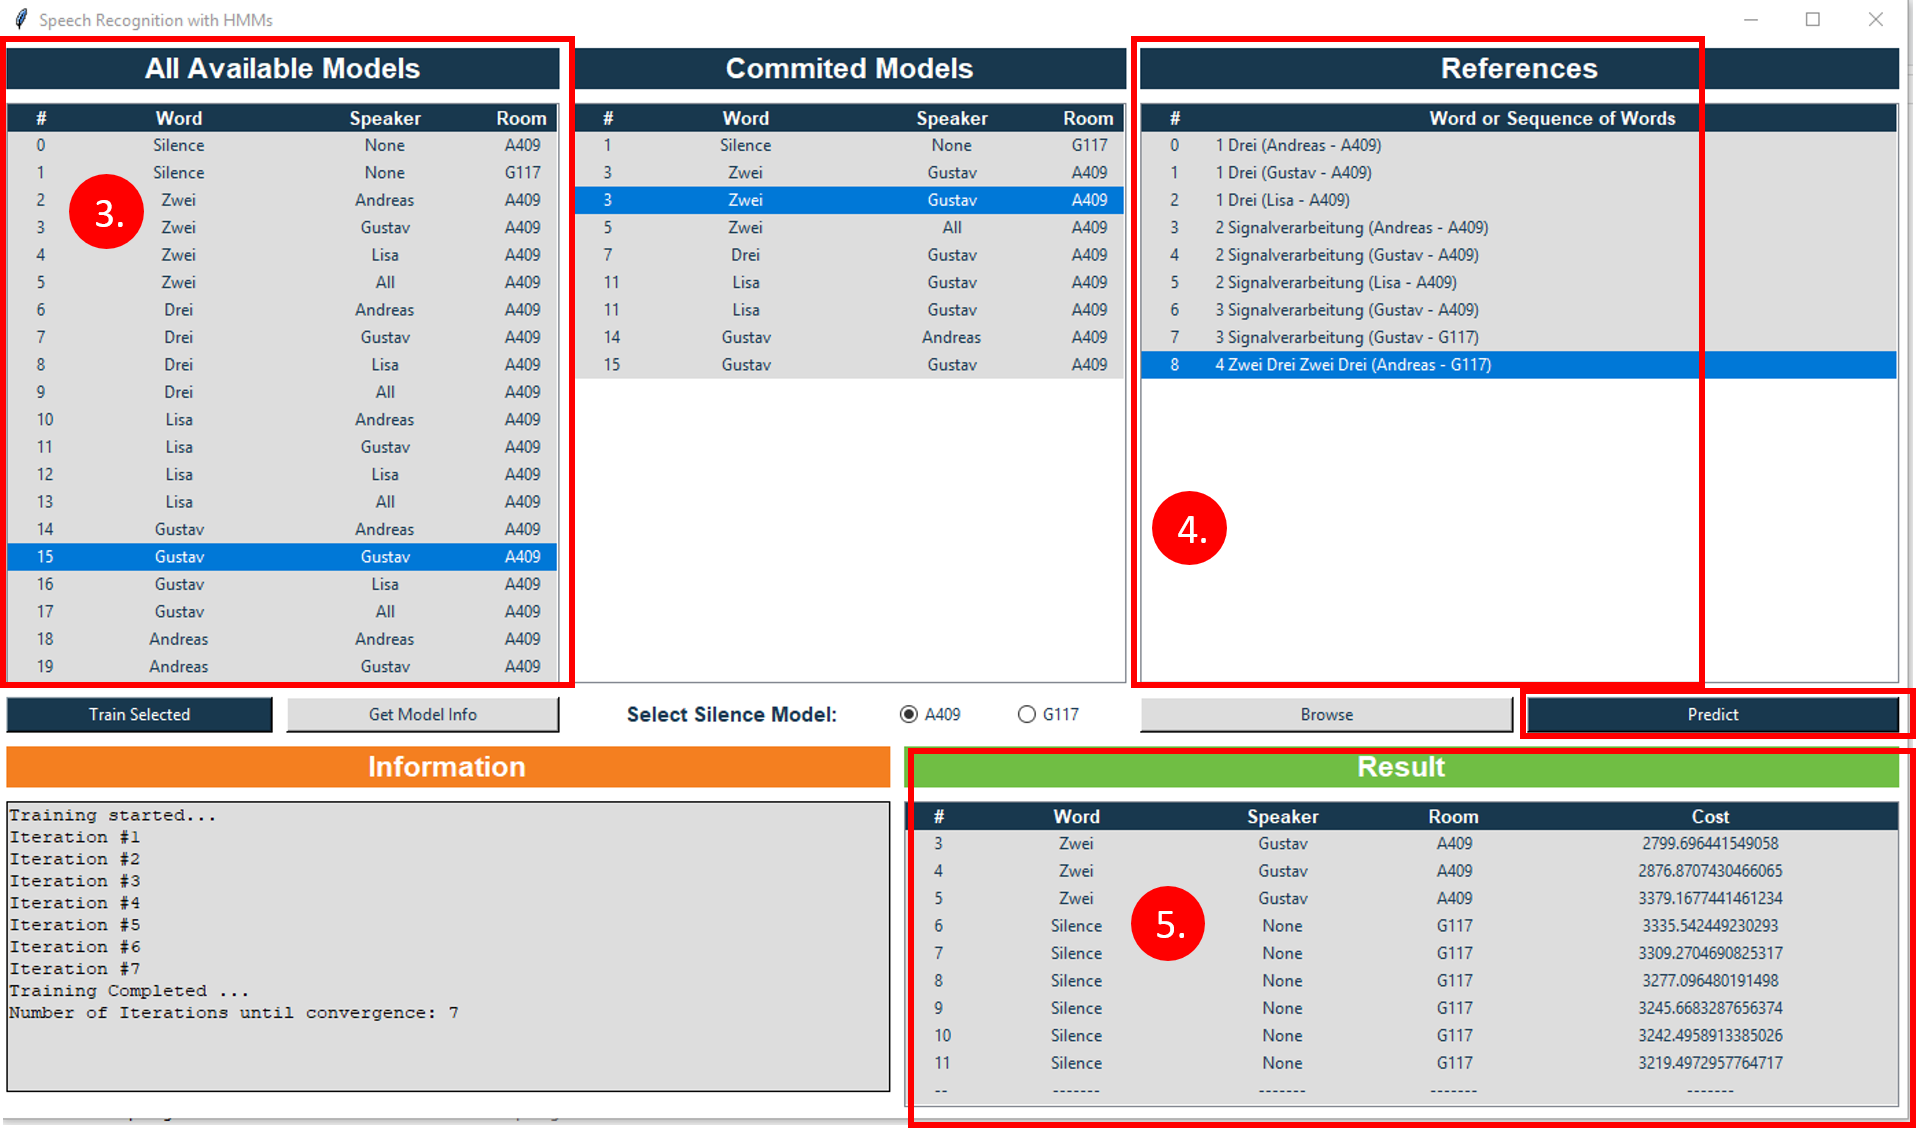Run Predict on selected reference

1712,714
